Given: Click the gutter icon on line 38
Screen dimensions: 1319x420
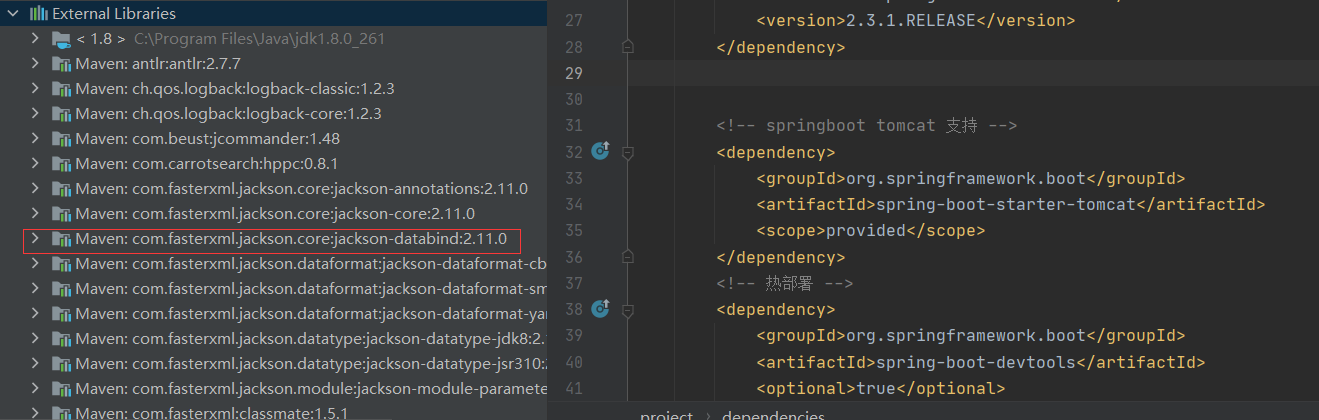Looking at the screenshot, I should pos(600,308).
